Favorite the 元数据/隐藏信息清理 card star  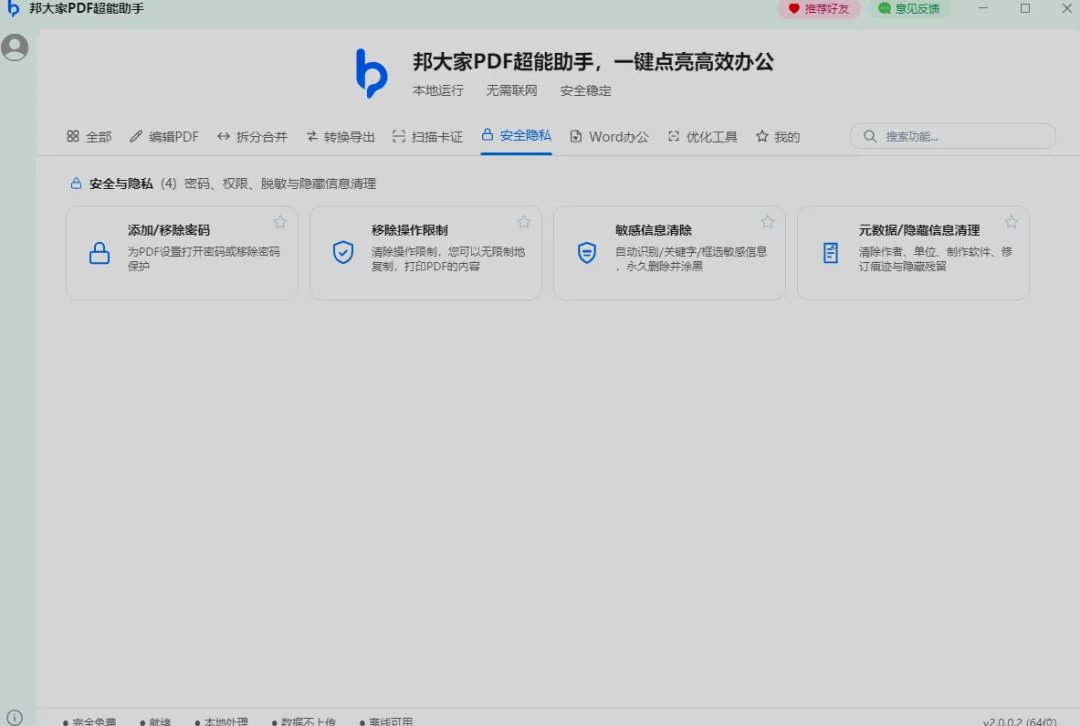1010,222
